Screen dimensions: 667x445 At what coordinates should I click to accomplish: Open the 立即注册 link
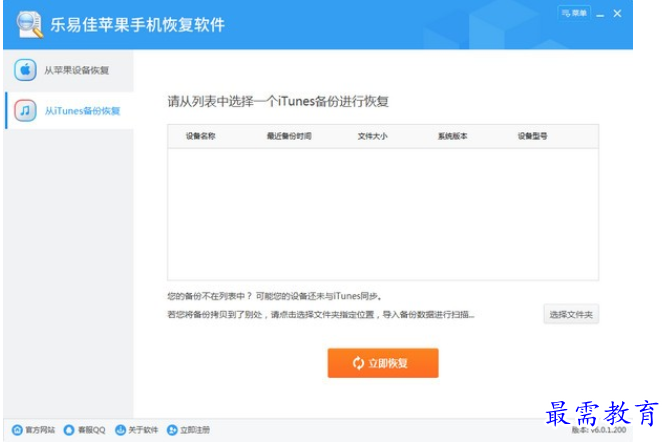(x=195, y=430)
